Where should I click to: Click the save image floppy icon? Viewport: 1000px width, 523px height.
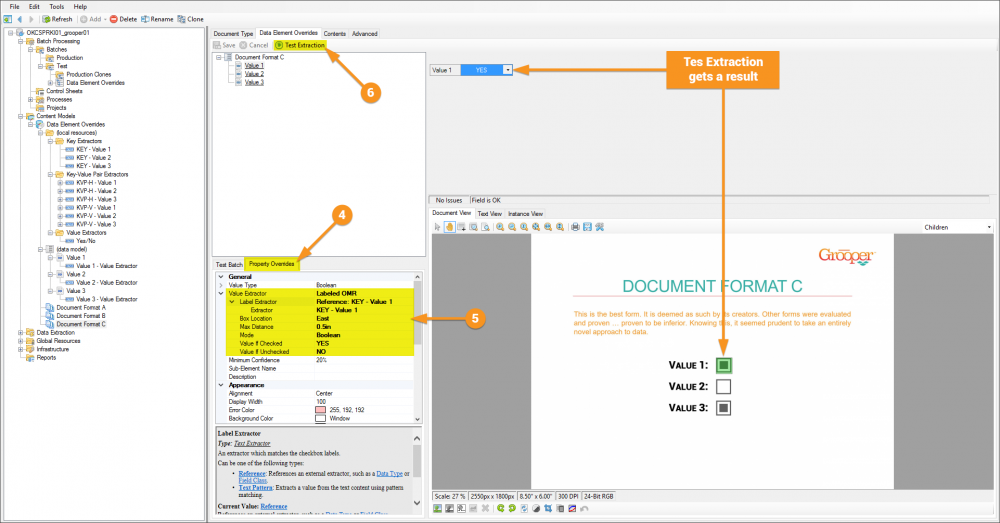point(587,227)
